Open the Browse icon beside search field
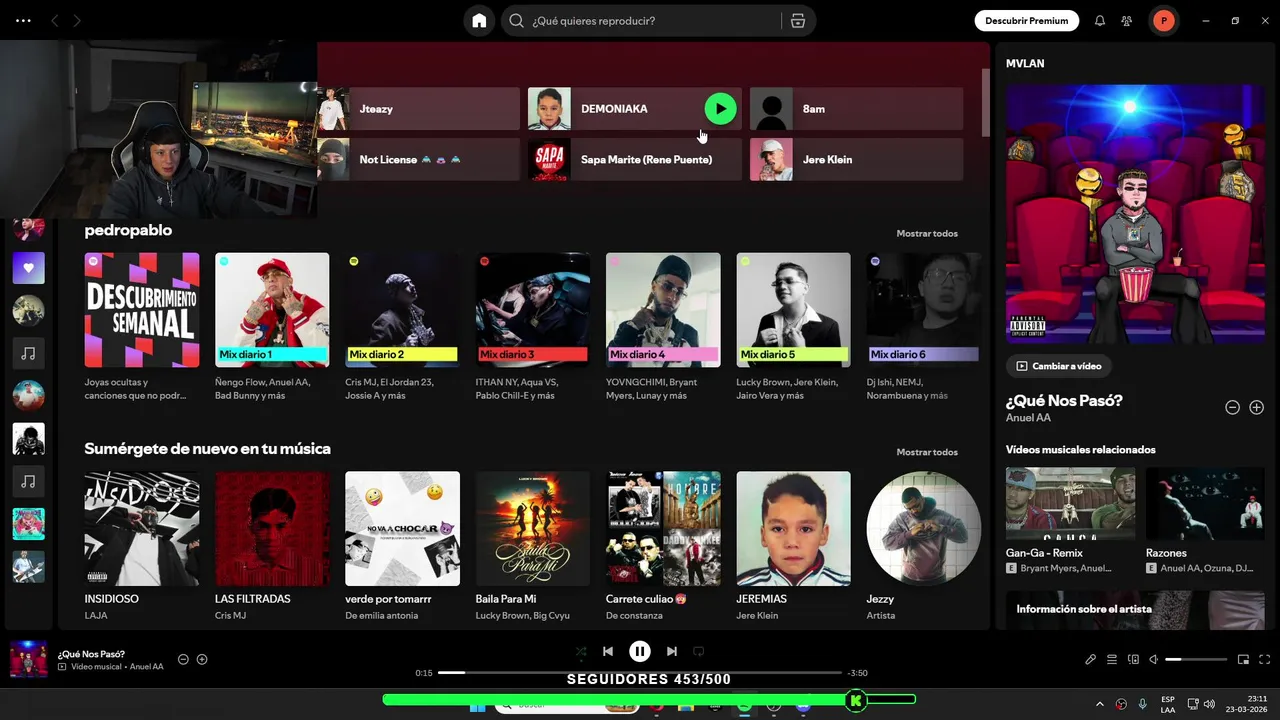 (797, 21)
